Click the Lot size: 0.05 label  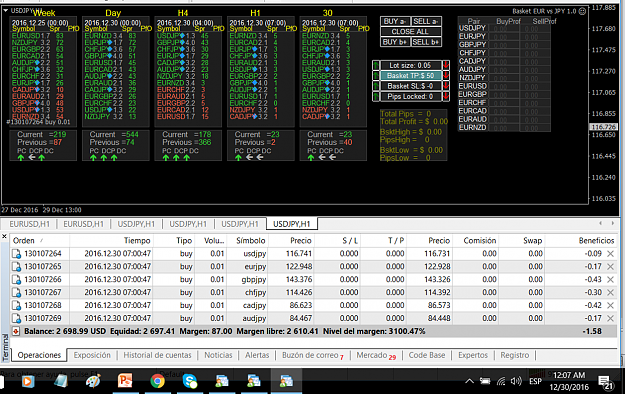(411, 65)
